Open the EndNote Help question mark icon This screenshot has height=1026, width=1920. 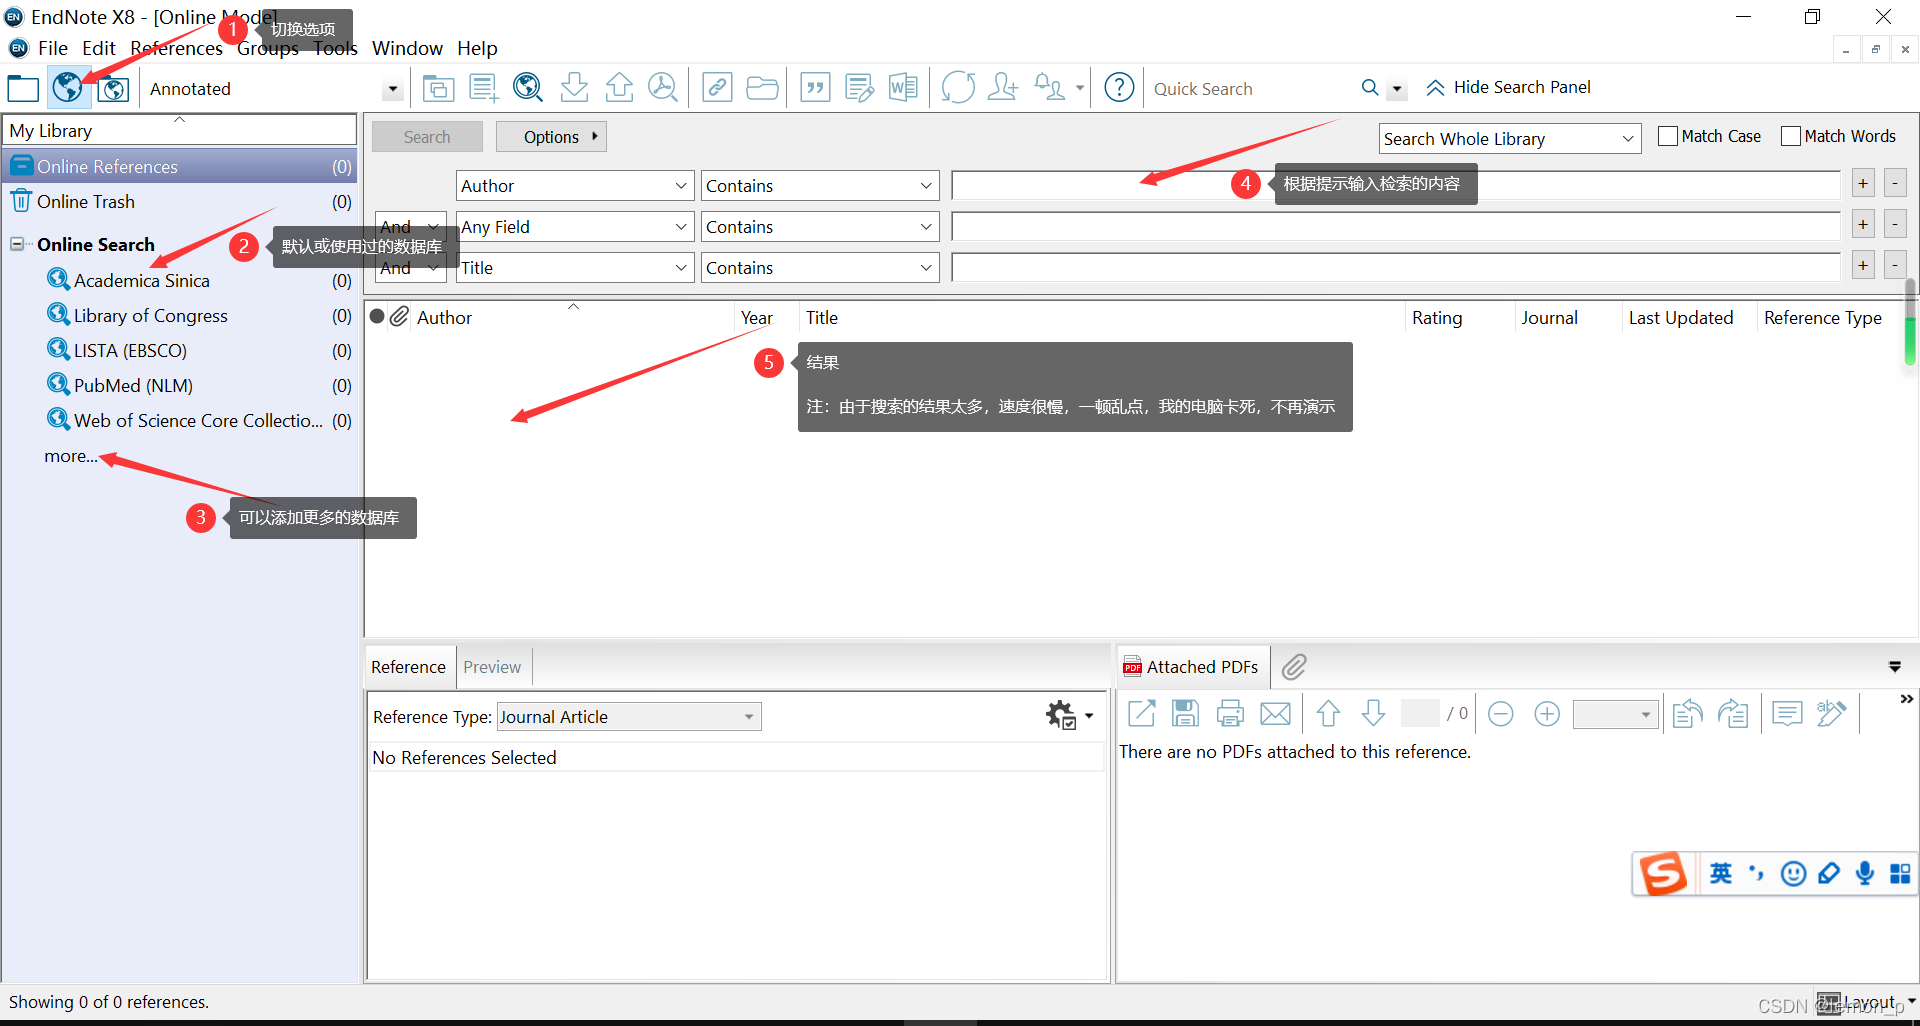point(1119,88)
